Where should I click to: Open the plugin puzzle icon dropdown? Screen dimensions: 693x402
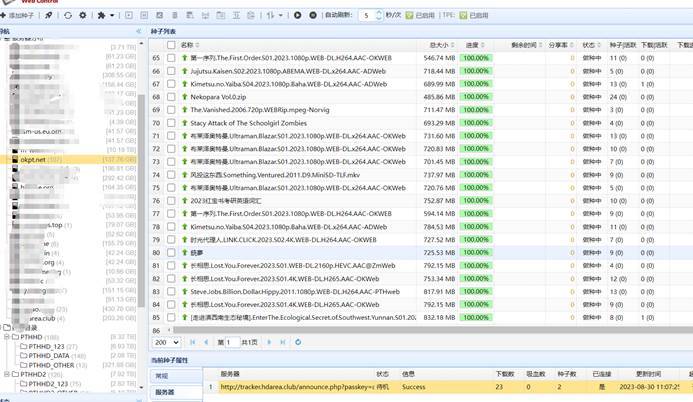(105, 16)
